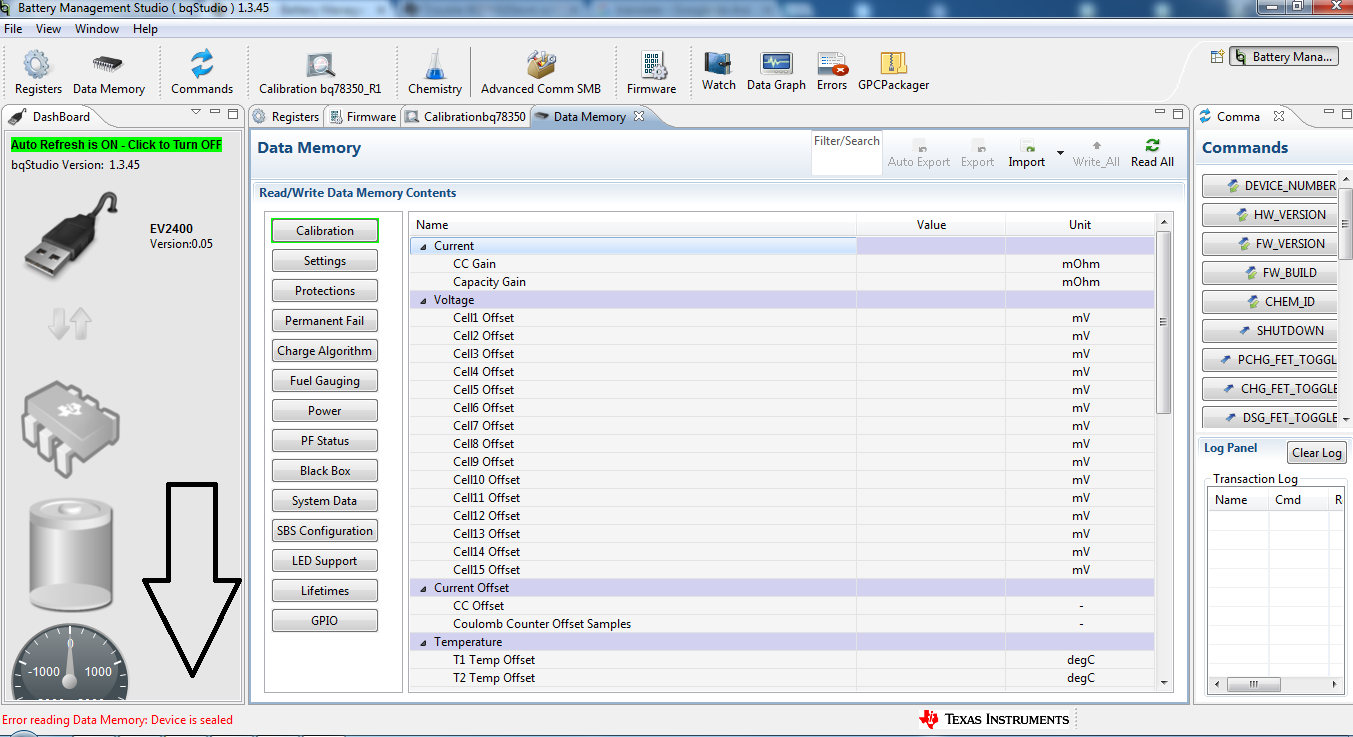The image size is (1353, 737).
Task: Click the Transaction Log horizontal scrollbar
Action: [x=1254, y=685]
